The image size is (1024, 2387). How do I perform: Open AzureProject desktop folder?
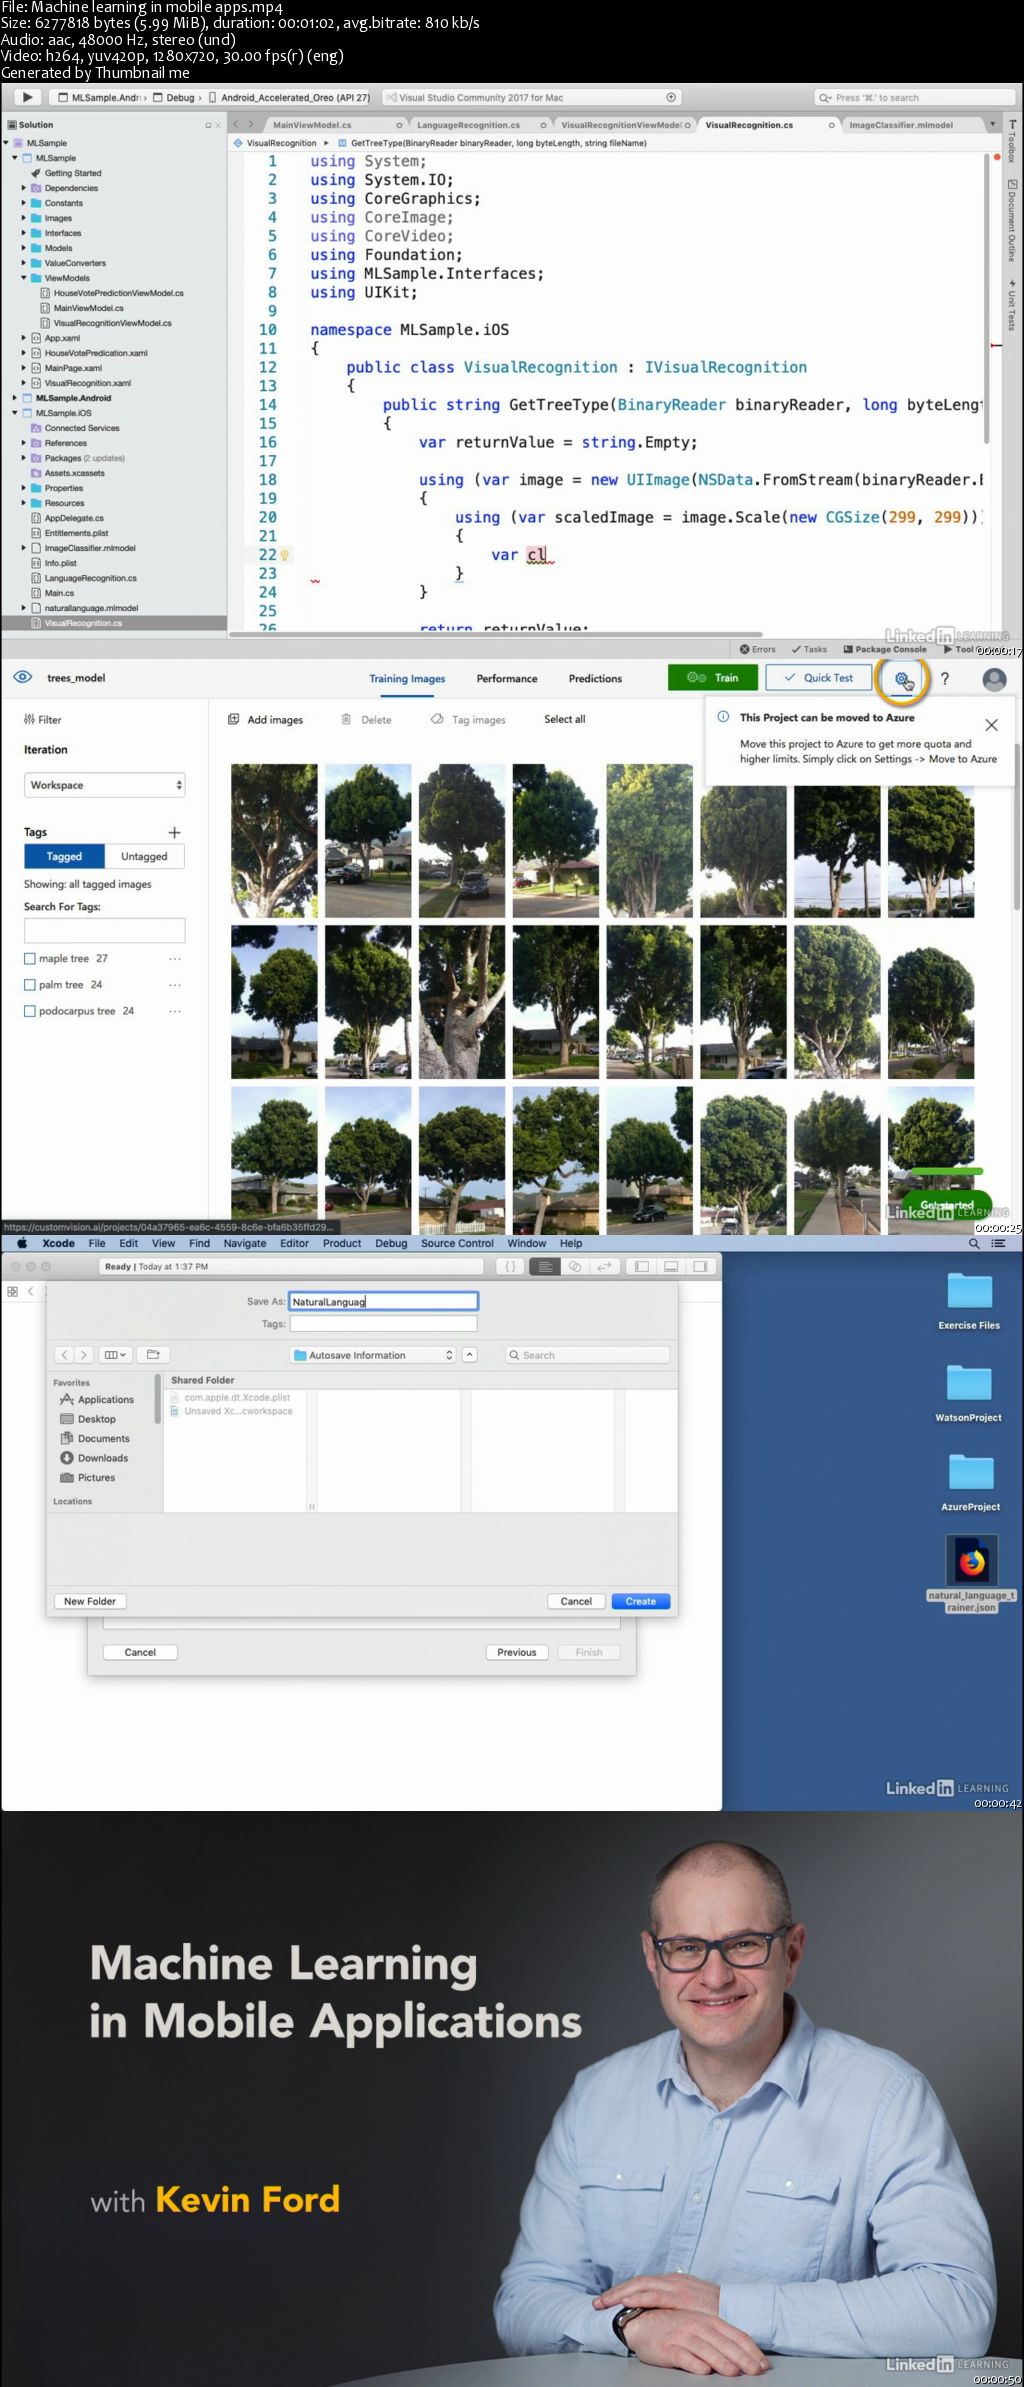point(970,1482)
